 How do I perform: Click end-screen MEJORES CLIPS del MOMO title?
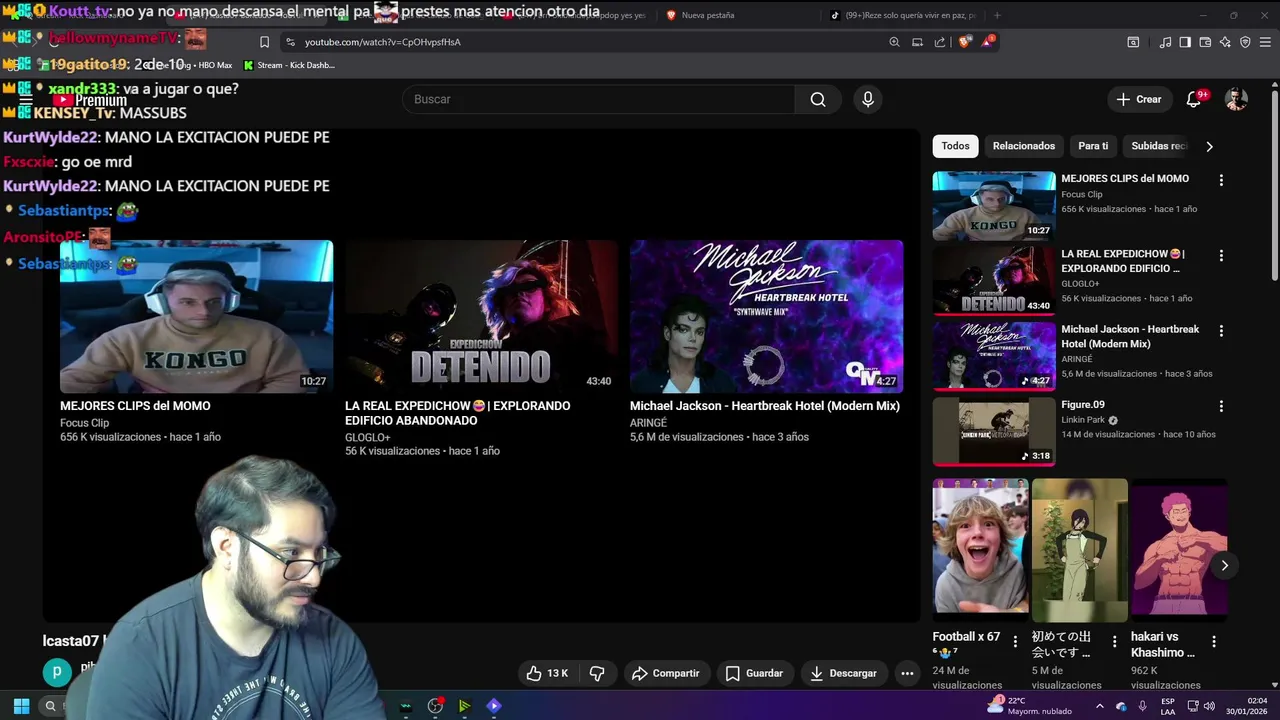(135, 406)
